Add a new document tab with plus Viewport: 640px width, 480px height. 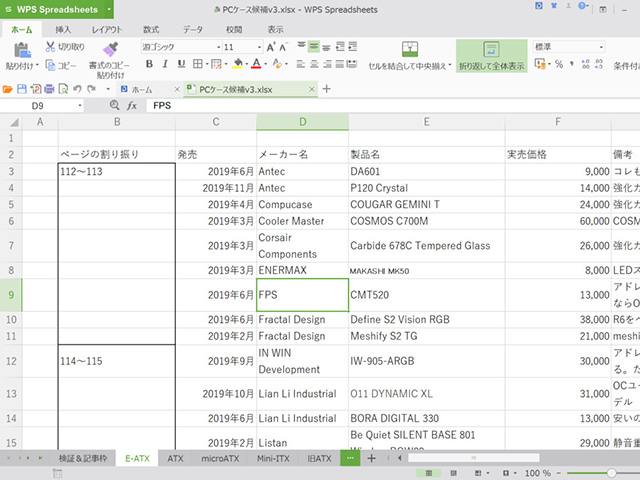point(327,89)
